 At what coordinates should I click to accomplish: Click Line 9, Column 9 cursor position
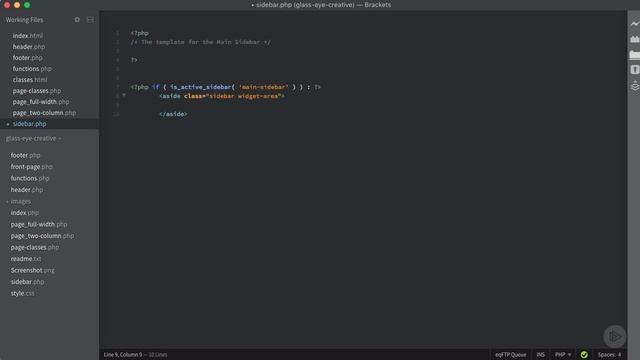123,355
